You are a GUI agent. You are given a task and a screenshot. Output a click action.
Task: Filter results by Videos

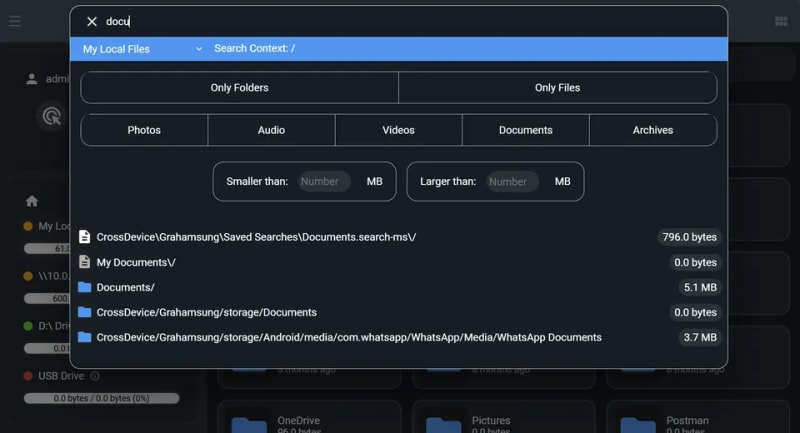pos(398,130)
